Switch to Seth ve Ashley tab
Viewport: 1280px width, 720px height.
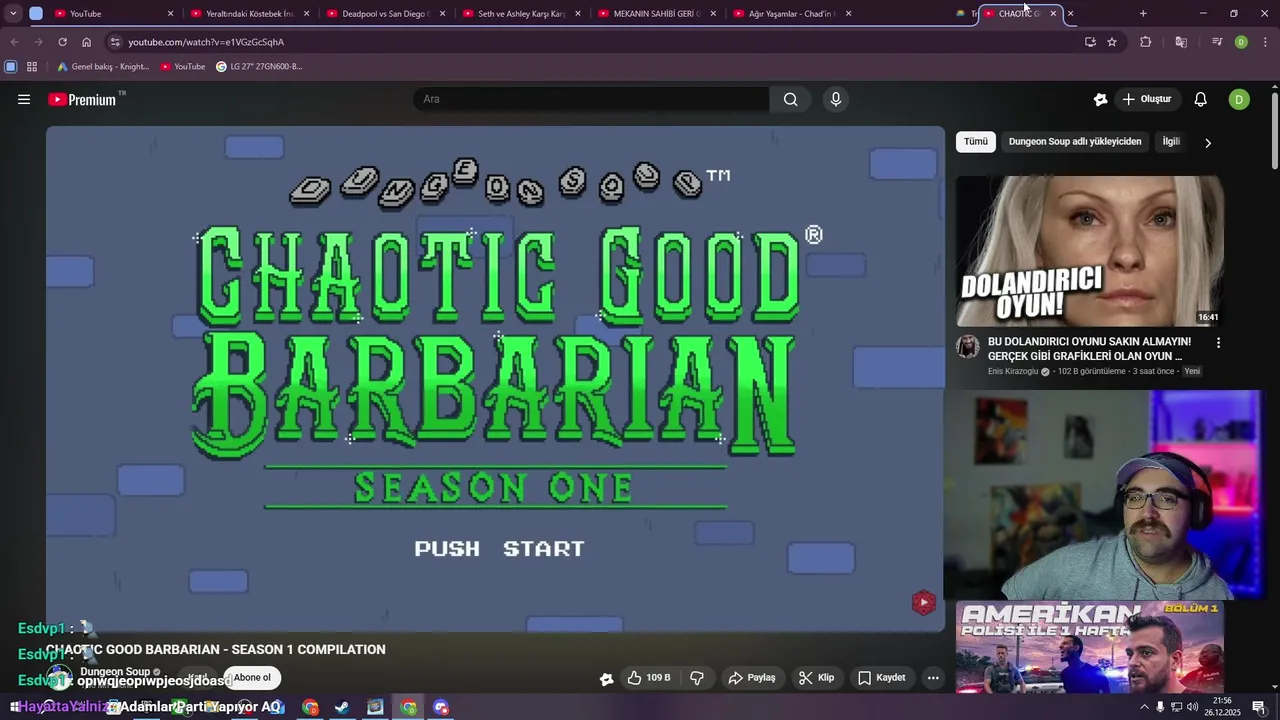pos(521,14)
